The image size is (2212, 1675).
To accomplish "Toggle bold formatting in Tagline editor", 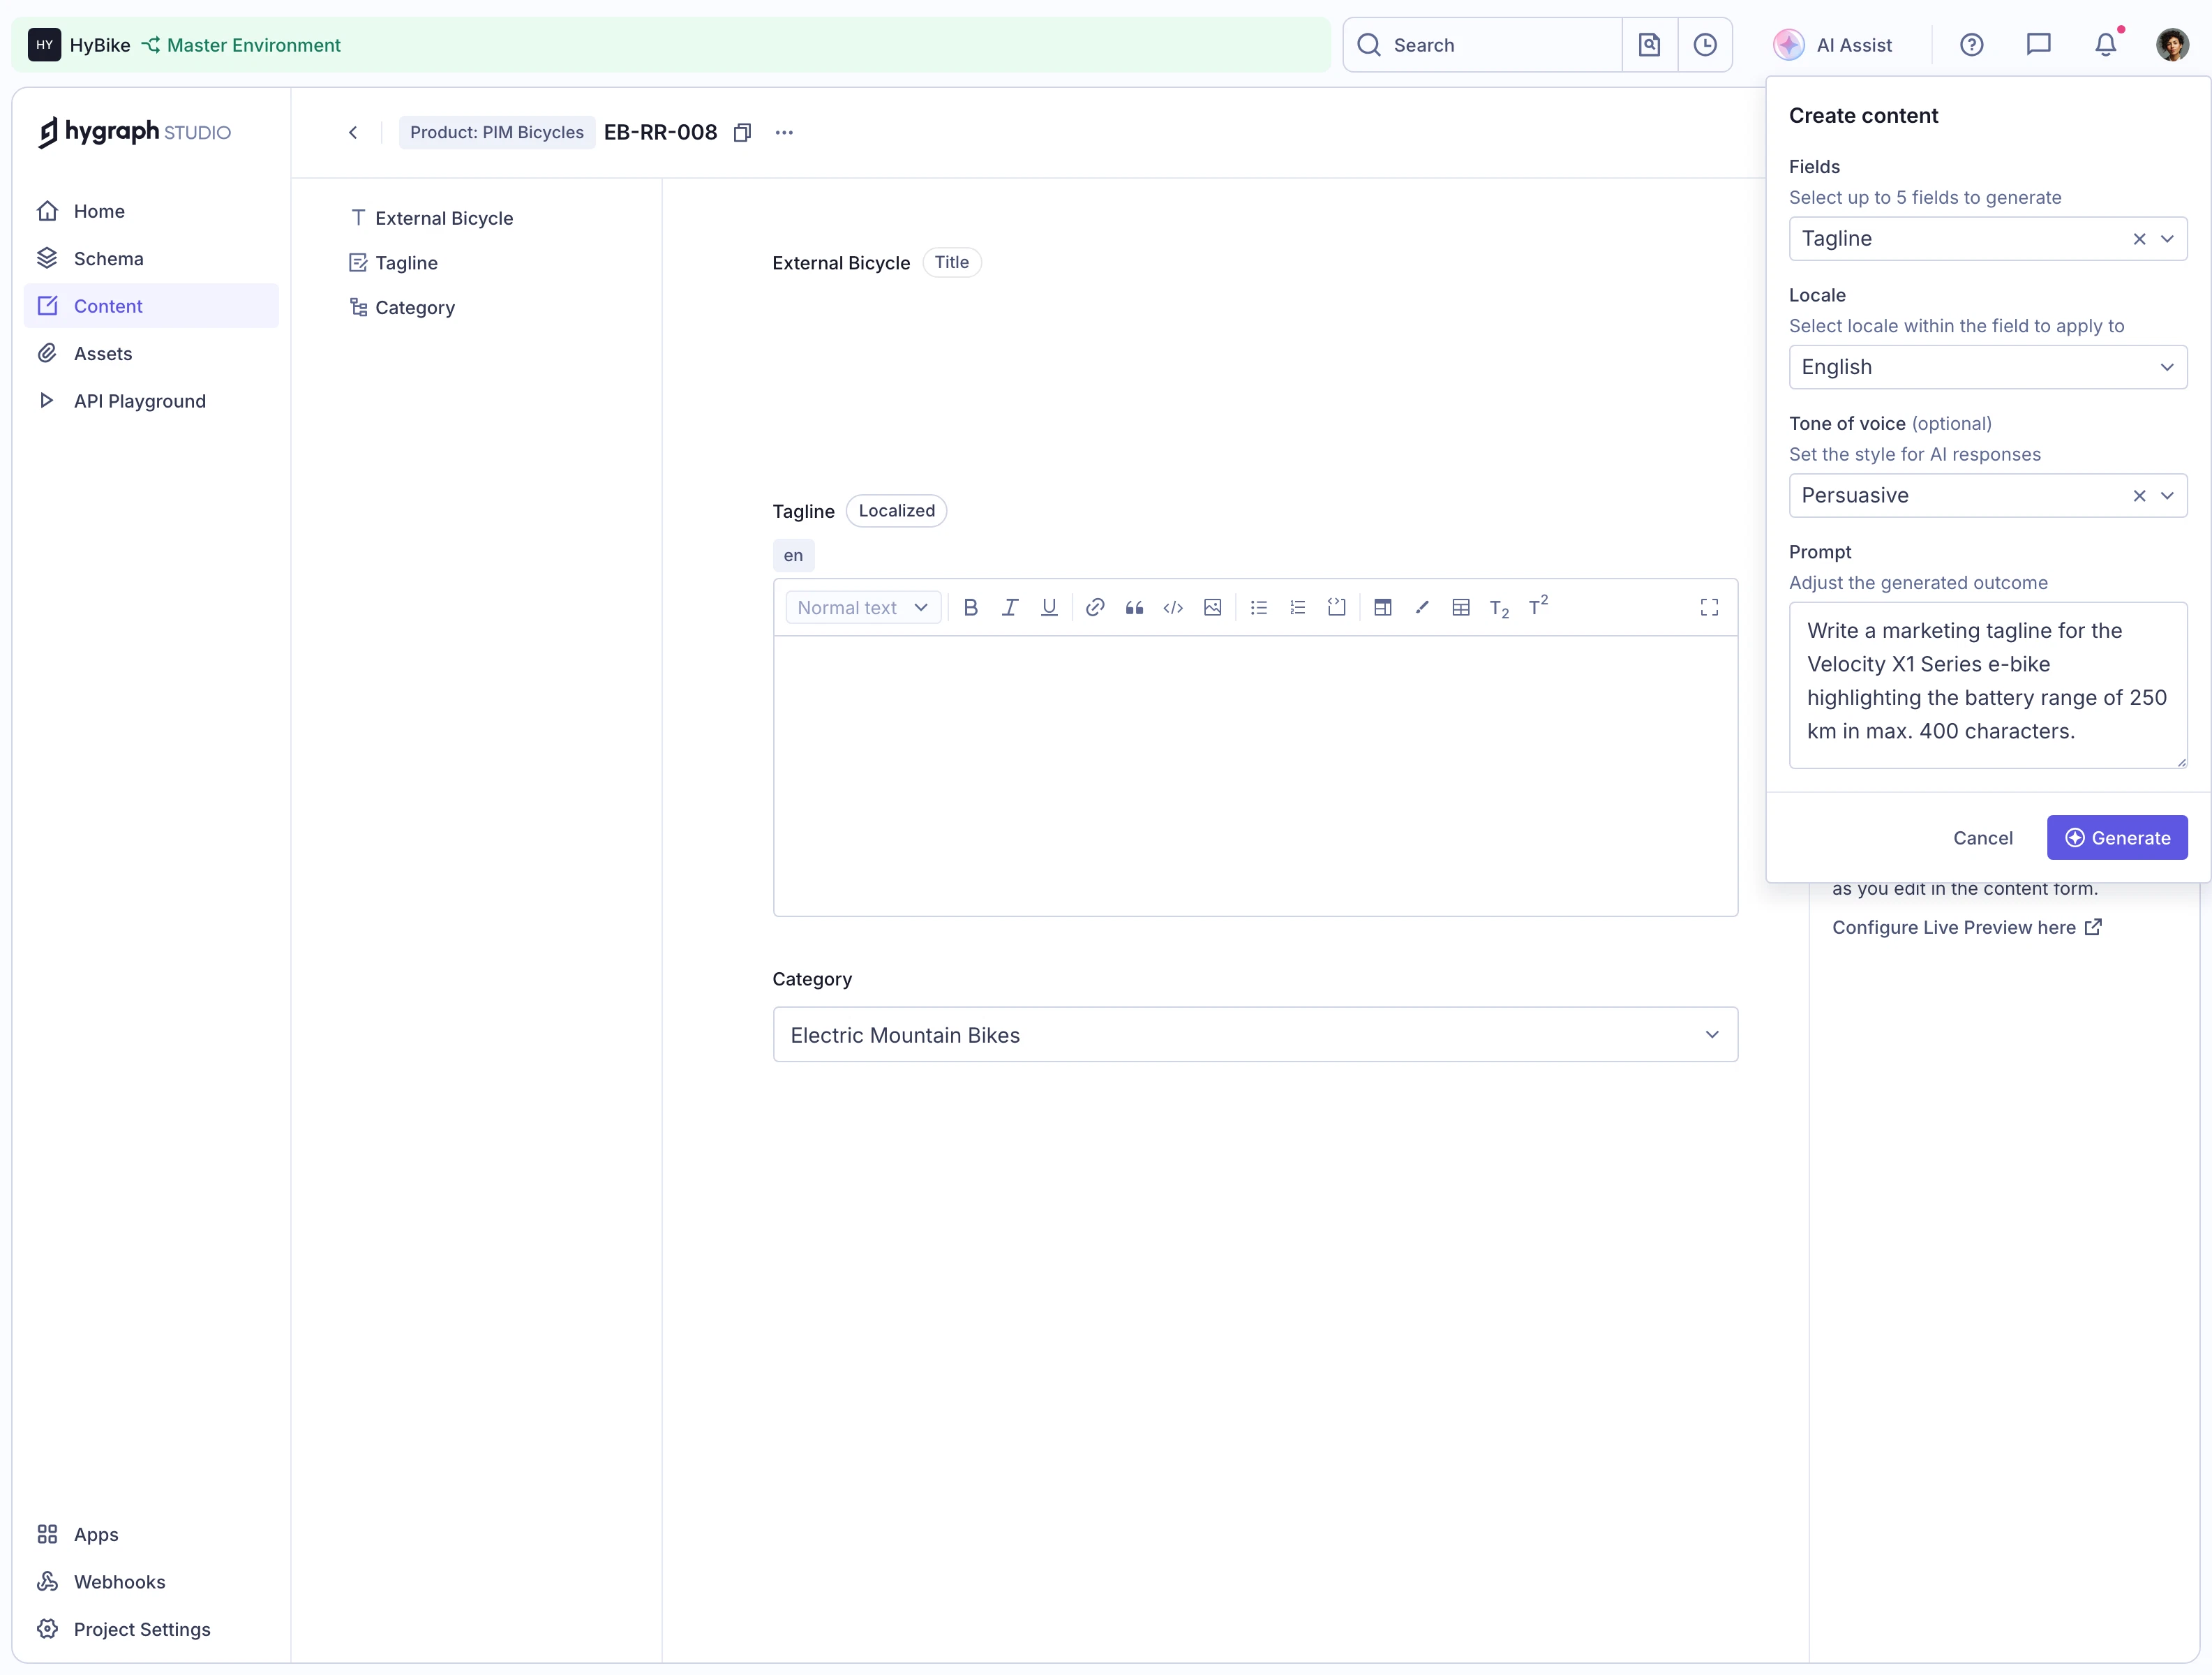I will click(970, 607).
